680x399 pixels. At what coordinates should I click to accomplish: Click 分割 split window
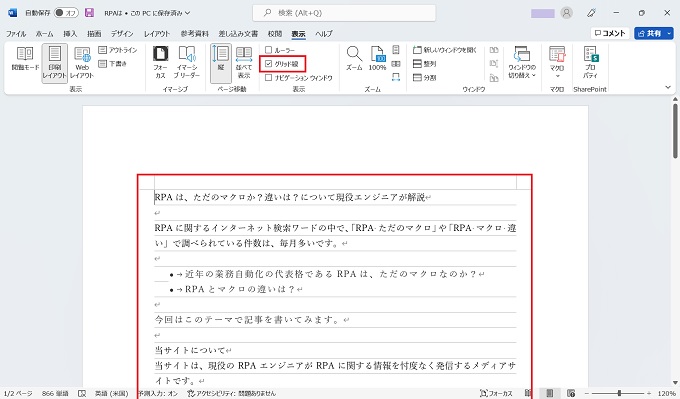(425, 78)
